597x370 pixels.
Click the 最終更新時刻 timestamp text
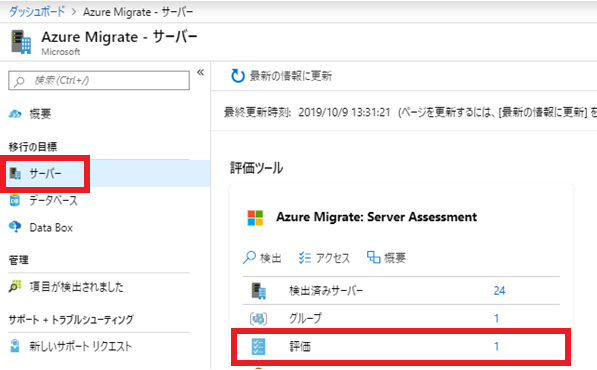pos(307,112)
